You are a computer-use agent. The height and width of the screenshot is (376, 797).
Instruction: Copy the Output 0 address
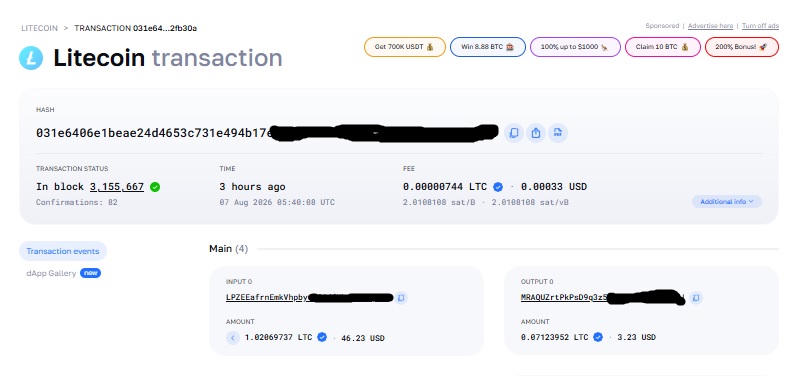click(x=696, y=297)
